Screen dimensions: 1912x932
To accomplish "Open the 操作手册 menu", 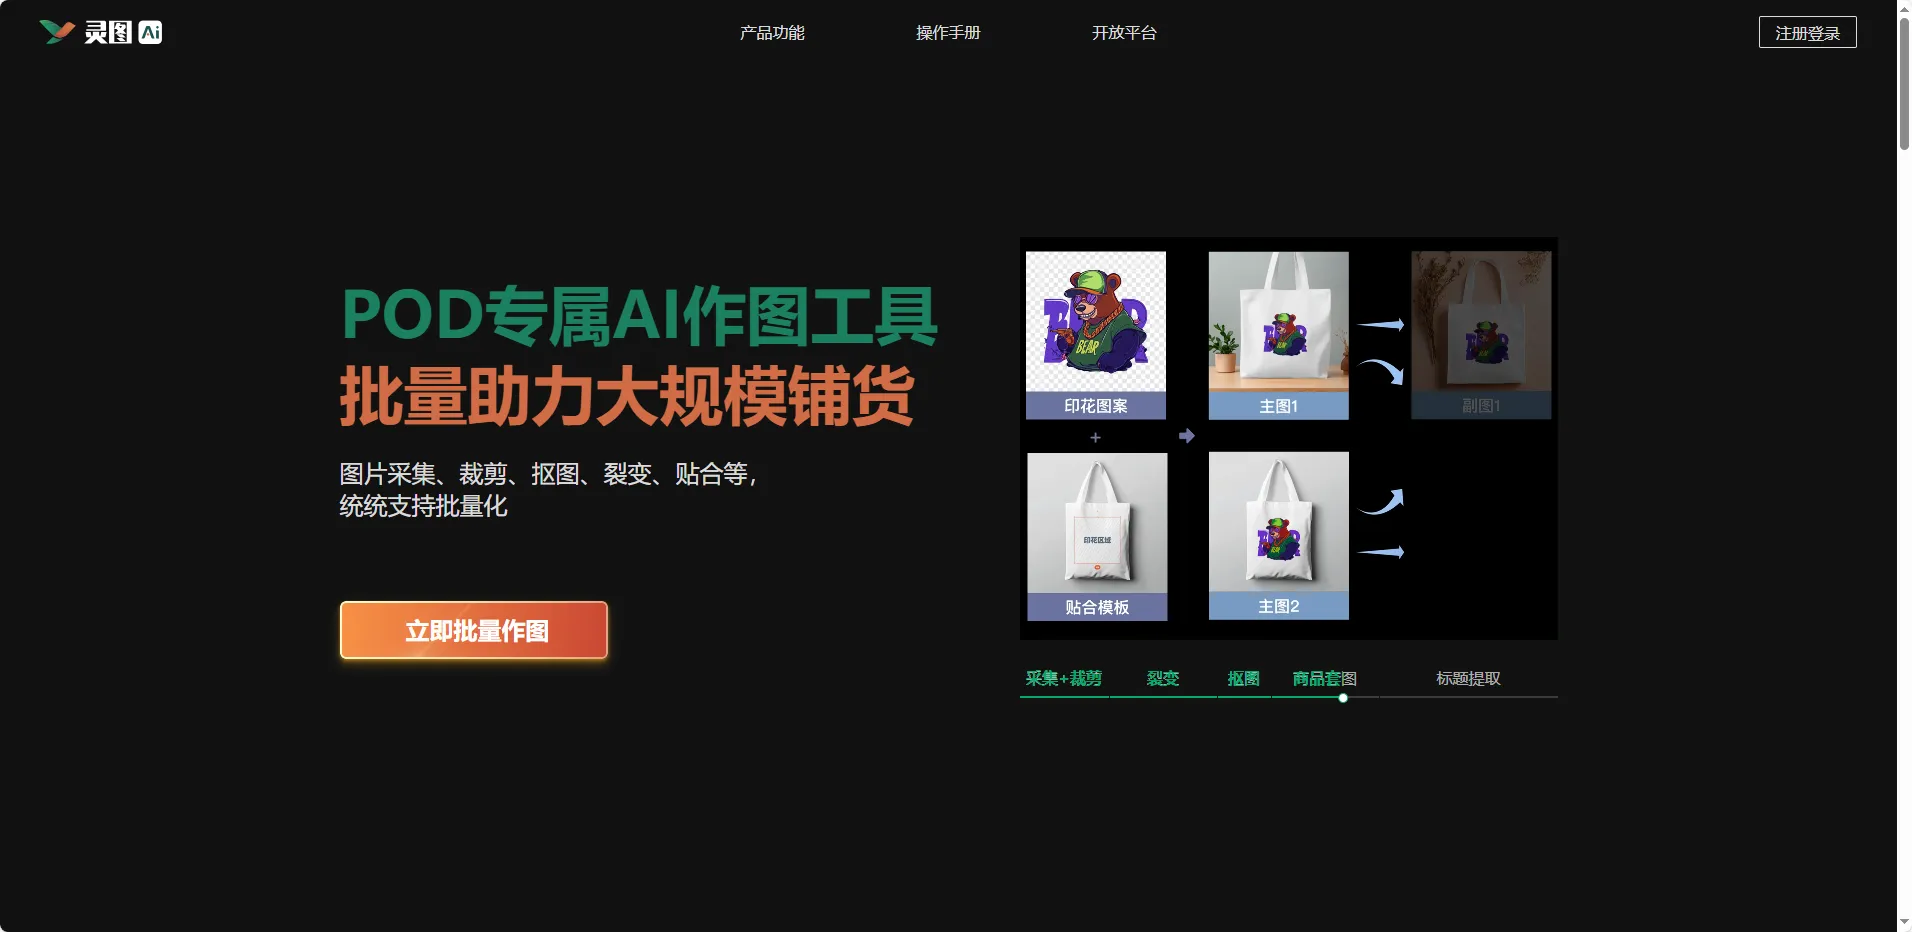I will (x=948, y=31).
